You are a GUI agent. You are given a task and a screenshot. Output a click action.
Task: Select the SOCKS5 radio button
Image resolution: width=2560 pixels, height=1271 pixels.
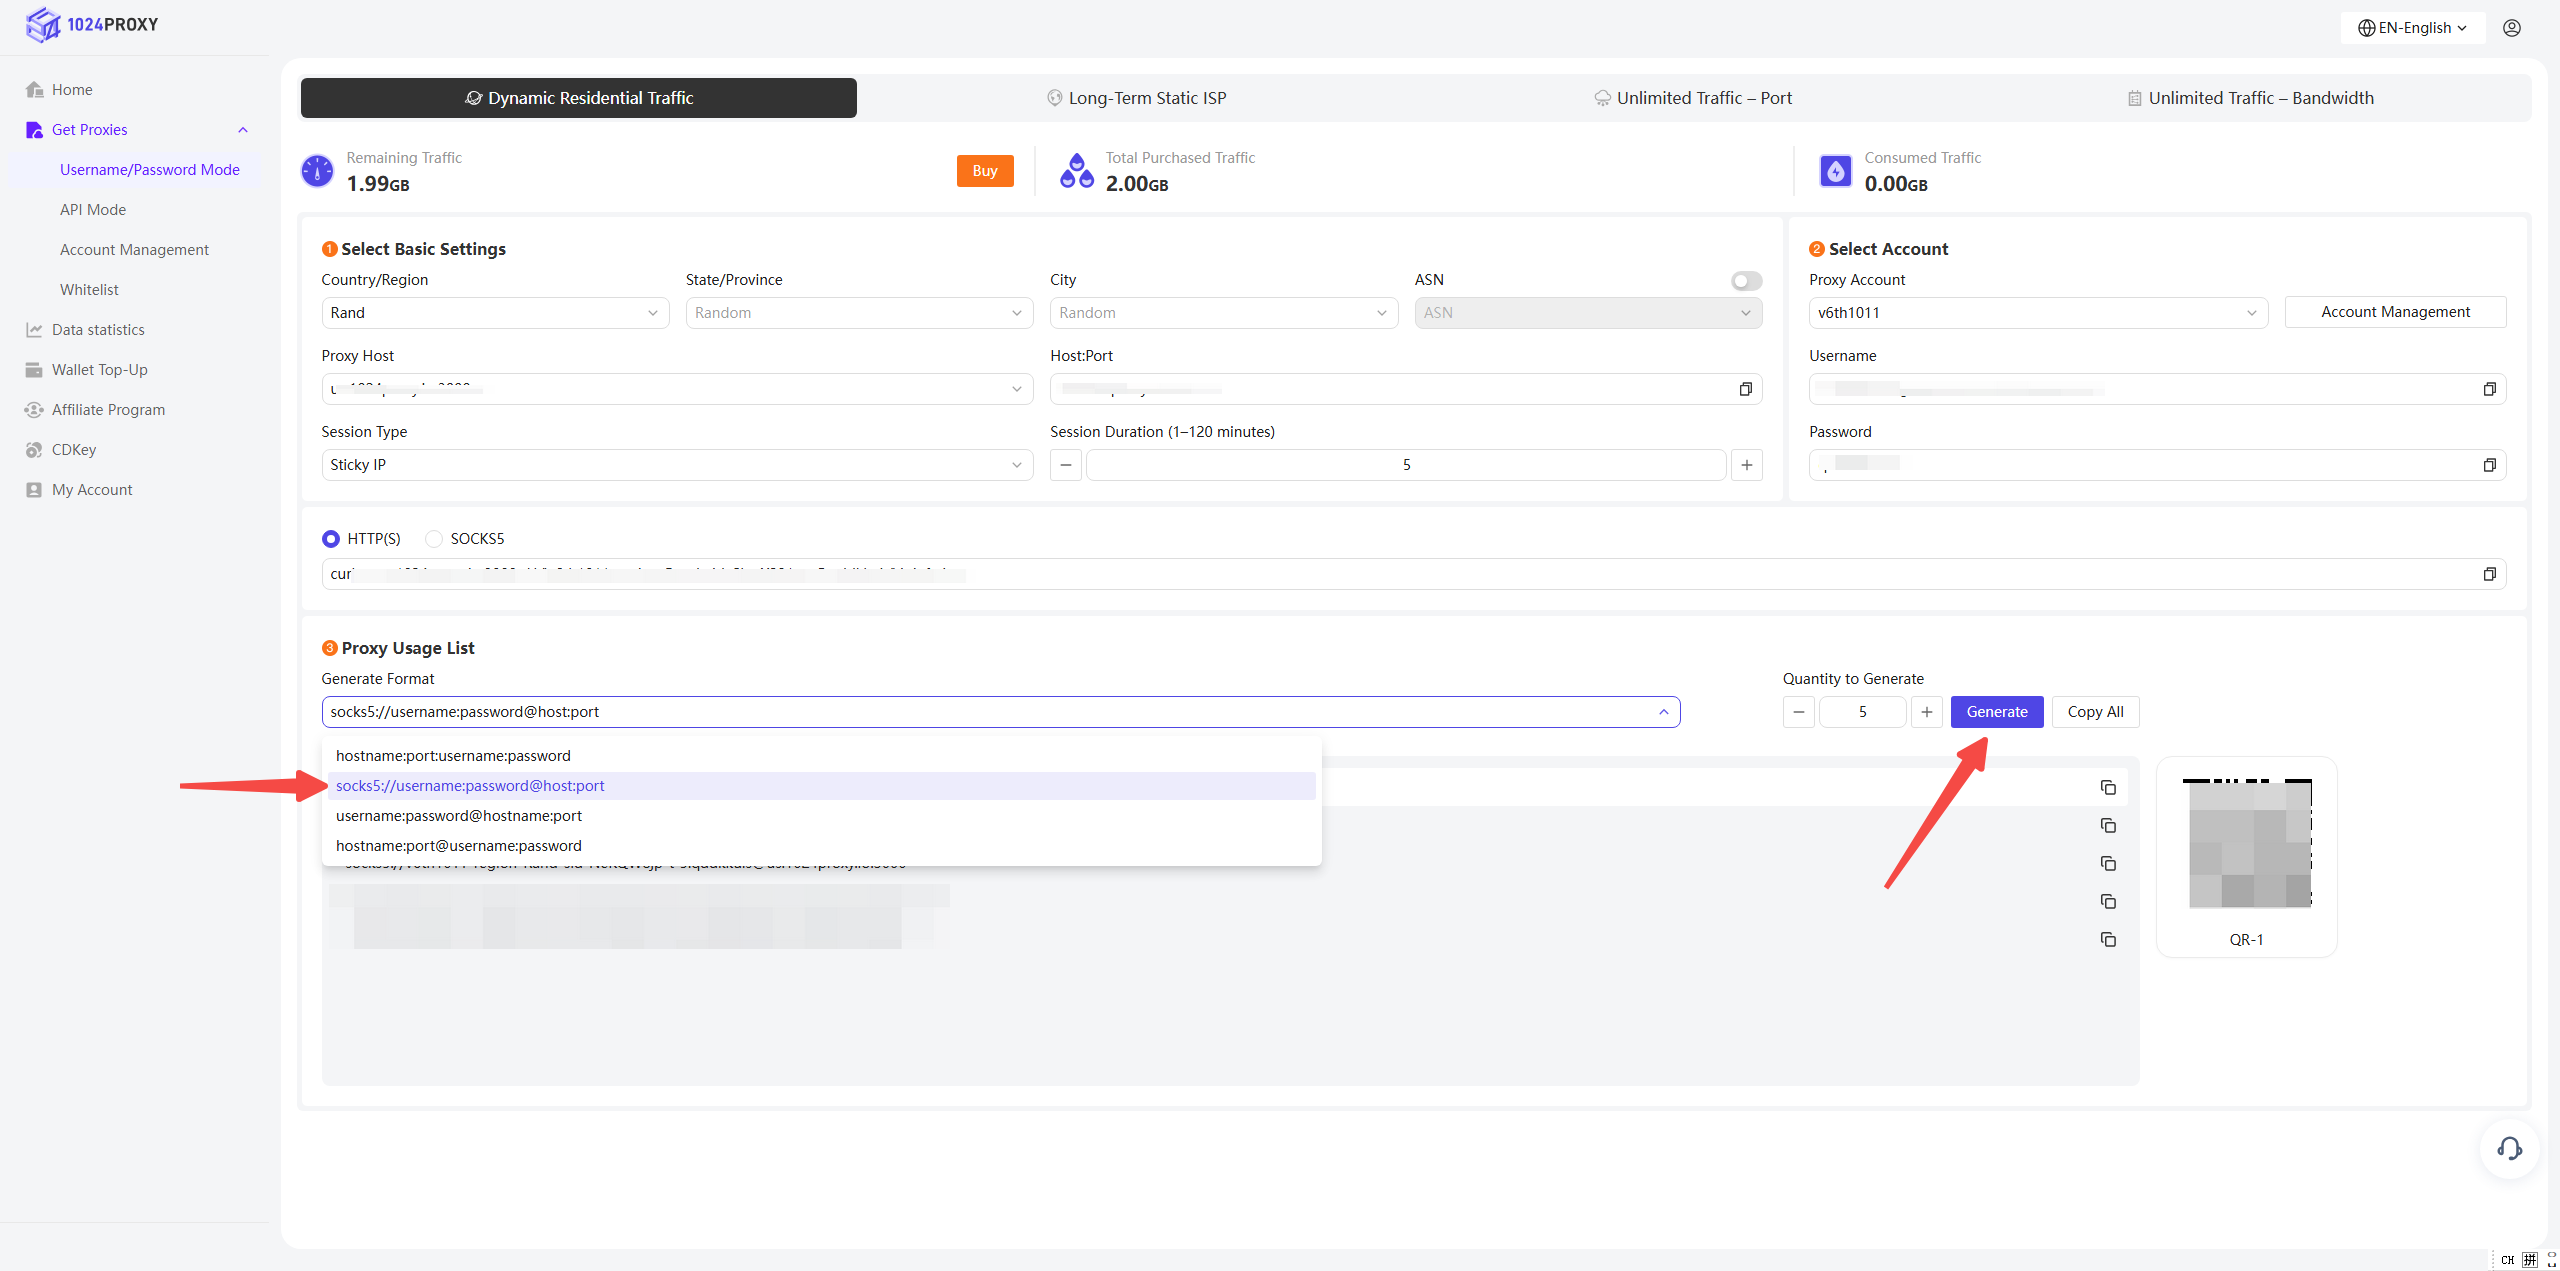(x=434, y=539)
